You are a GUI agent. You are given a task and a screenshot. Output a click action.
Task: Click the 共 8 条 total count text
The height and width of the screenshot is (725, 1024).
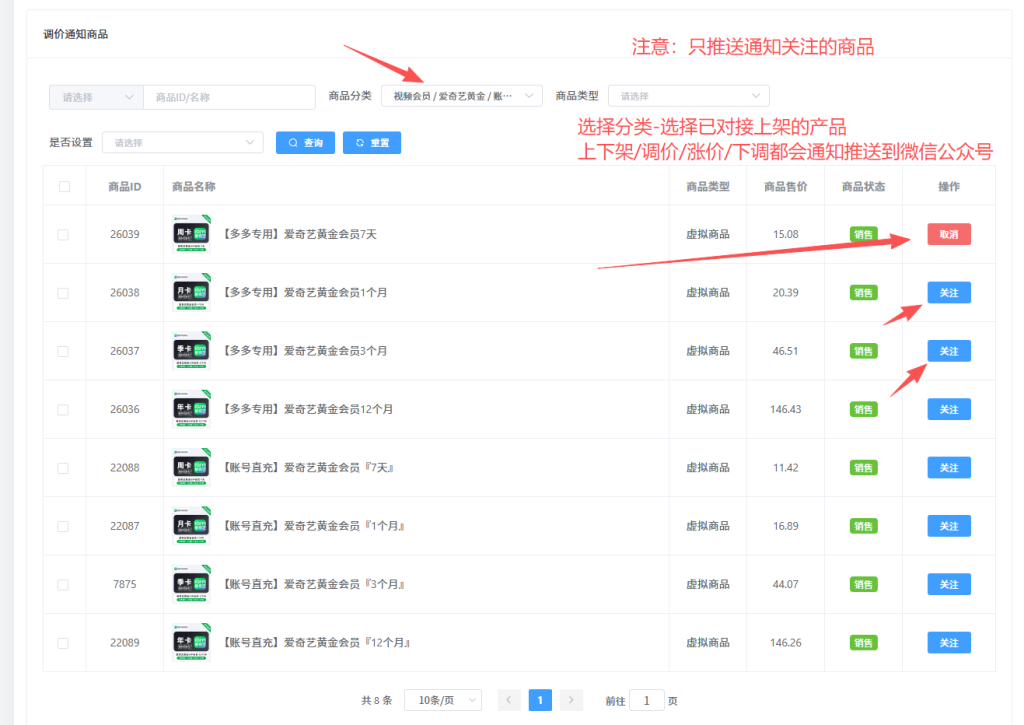coord(377,700)
